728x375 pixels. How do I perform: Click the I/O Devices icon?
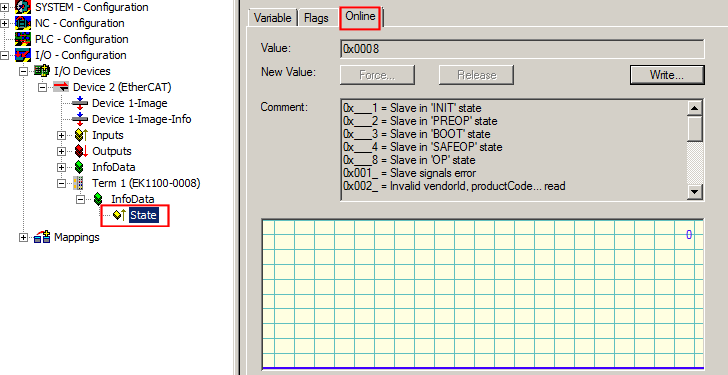[42, 71]
